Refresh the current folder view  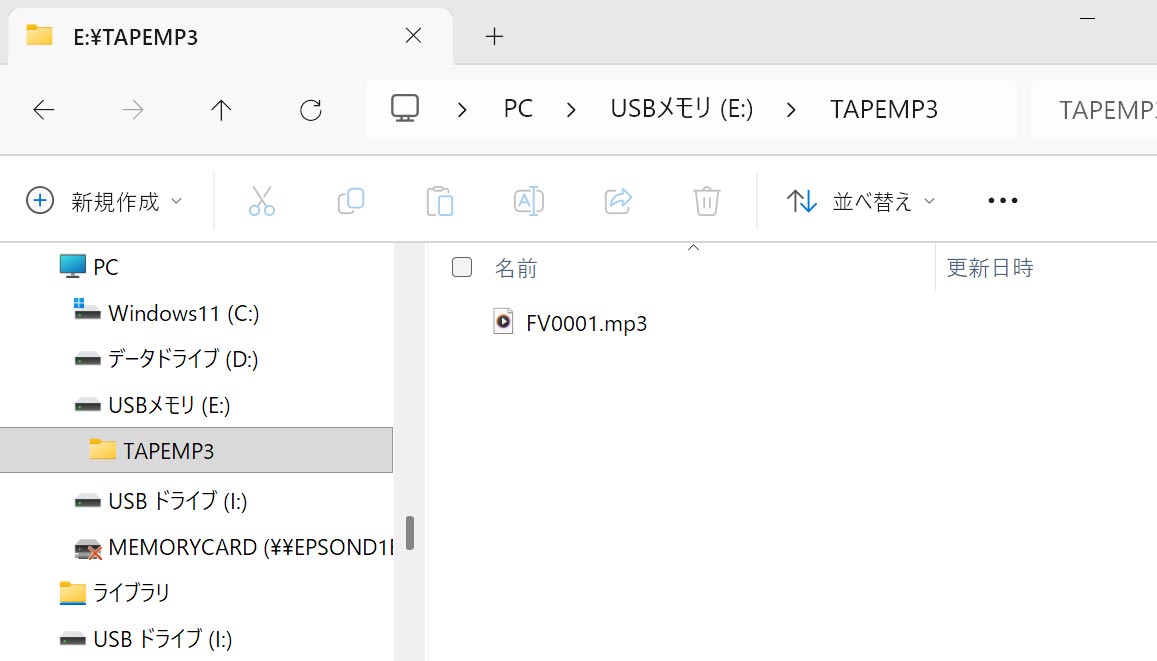(311, 110)
